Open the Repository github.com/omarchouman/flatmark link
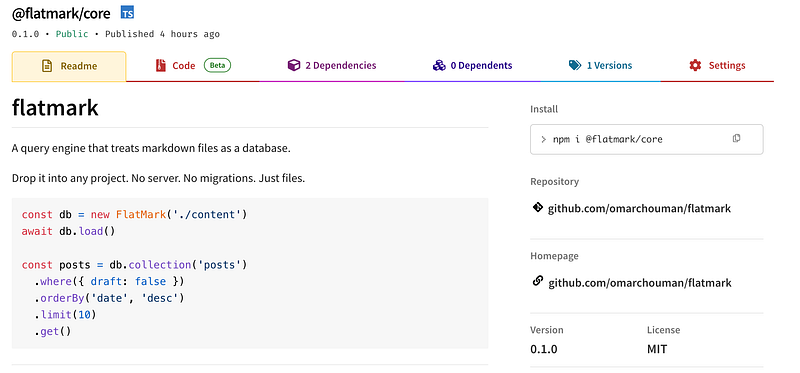This screenshot has width=800, height=373. point(639,209)
